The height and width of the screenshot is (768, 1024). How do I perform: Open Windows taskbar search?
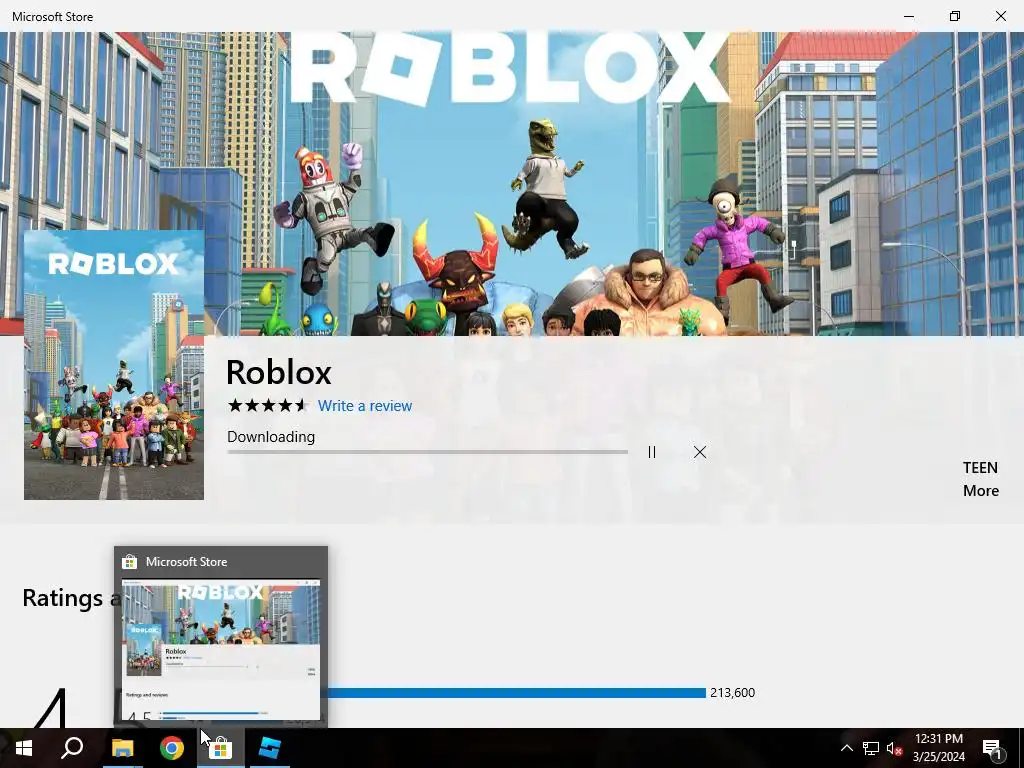72,748
